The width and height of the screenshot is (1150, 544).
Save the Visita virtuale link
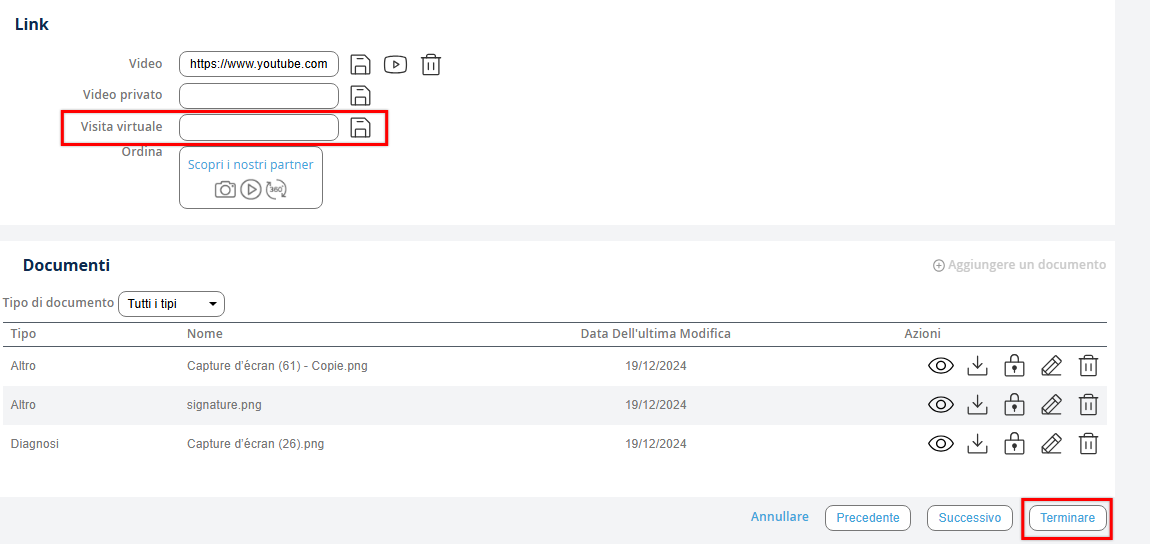[x=360, y=127]
